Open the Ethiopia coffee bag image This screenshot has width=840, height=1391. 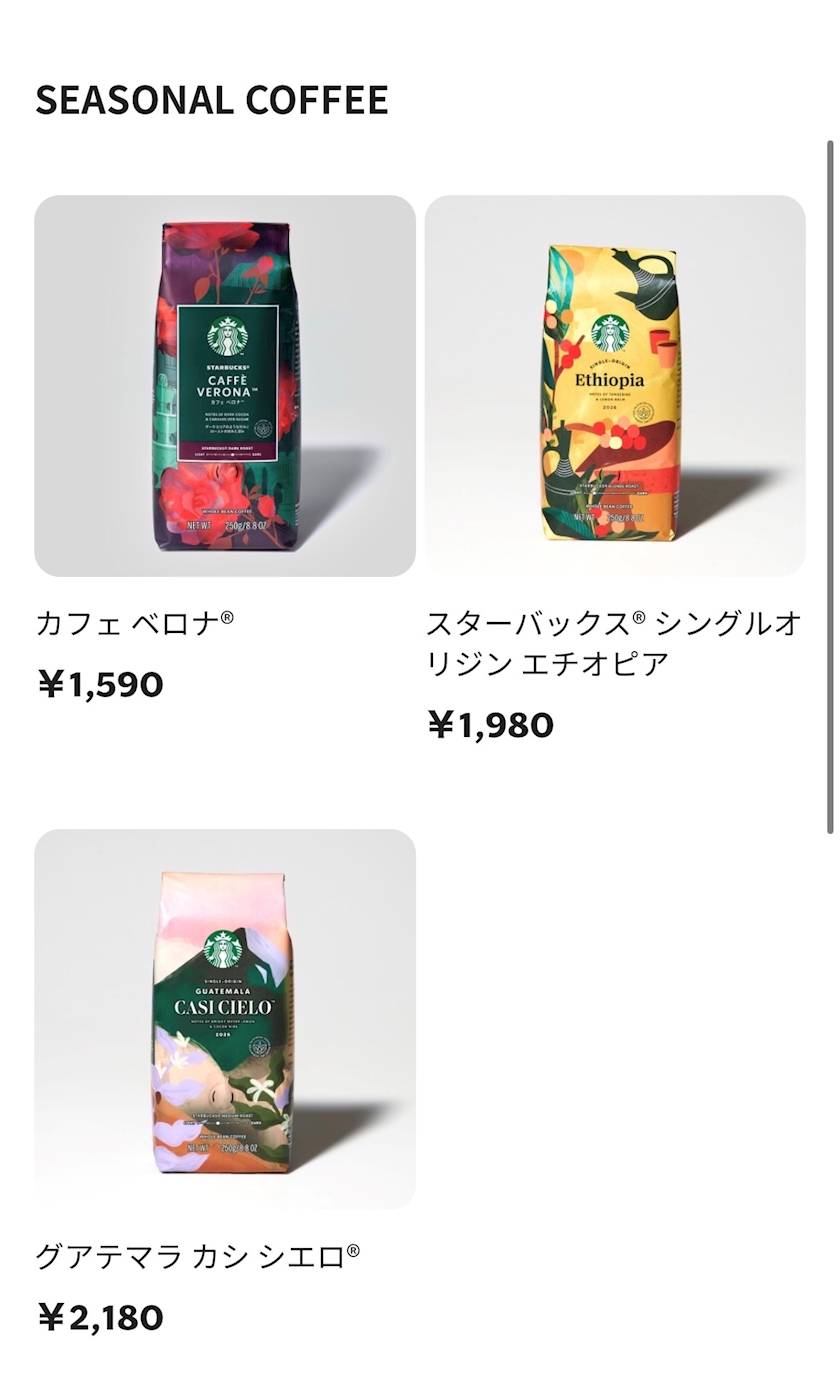click(615, 386)
